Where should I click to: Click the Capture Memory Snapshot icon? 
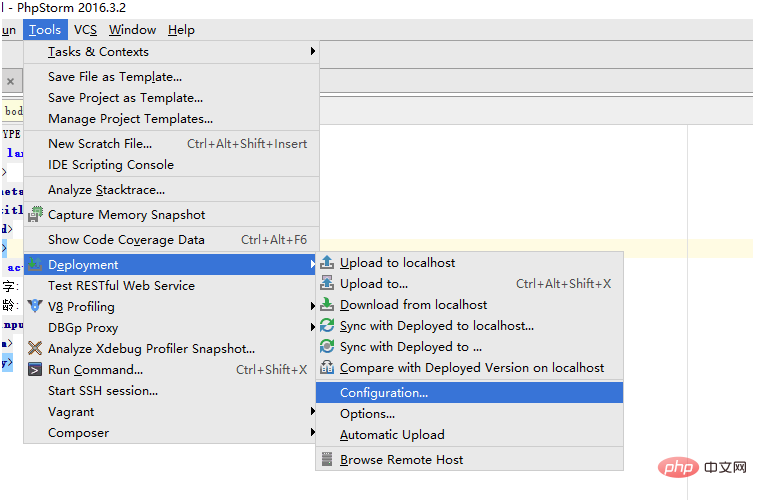pyautogui.click(x=35, y=214)
